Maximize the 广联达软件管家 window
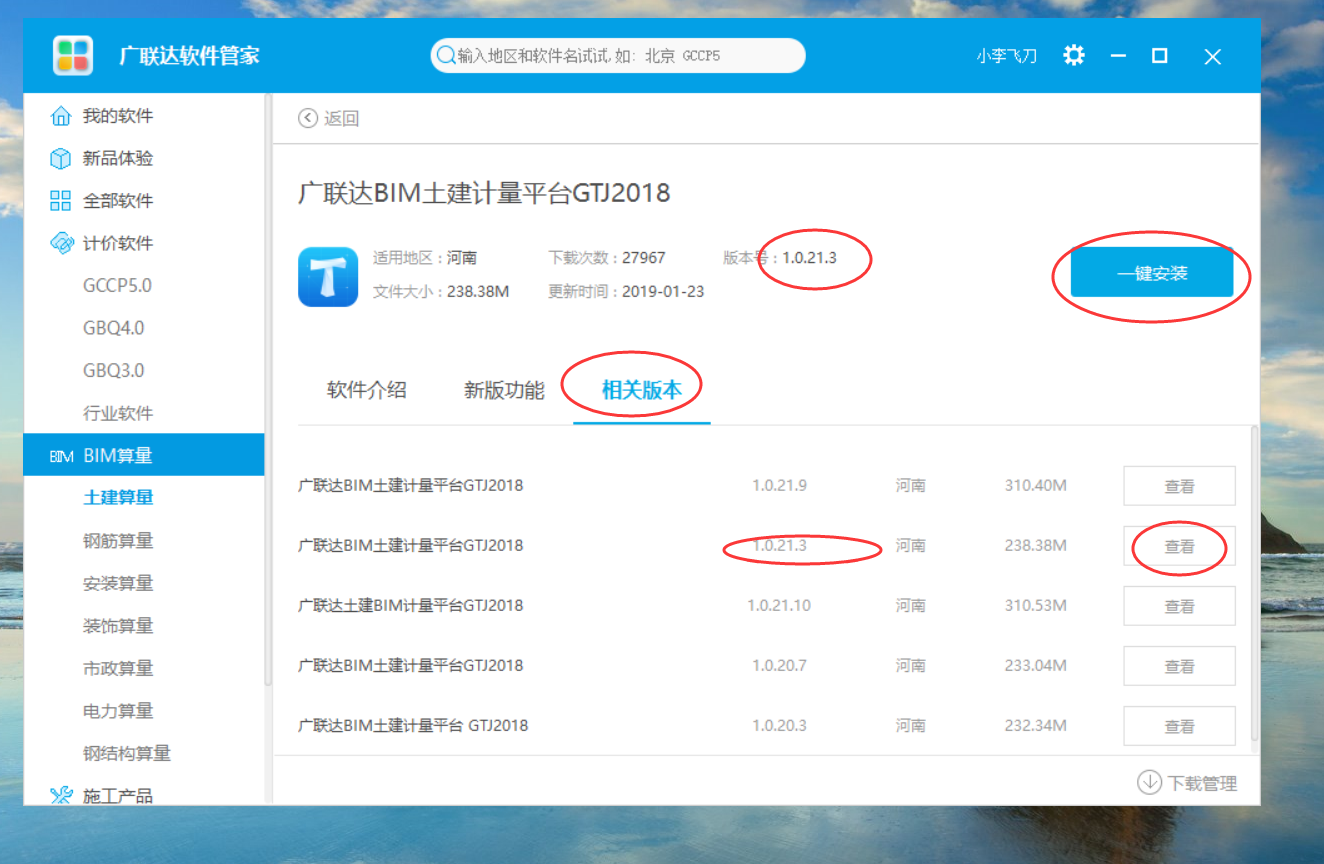The height and width of the screenshot is (864, 1324). pos(1160,56)
